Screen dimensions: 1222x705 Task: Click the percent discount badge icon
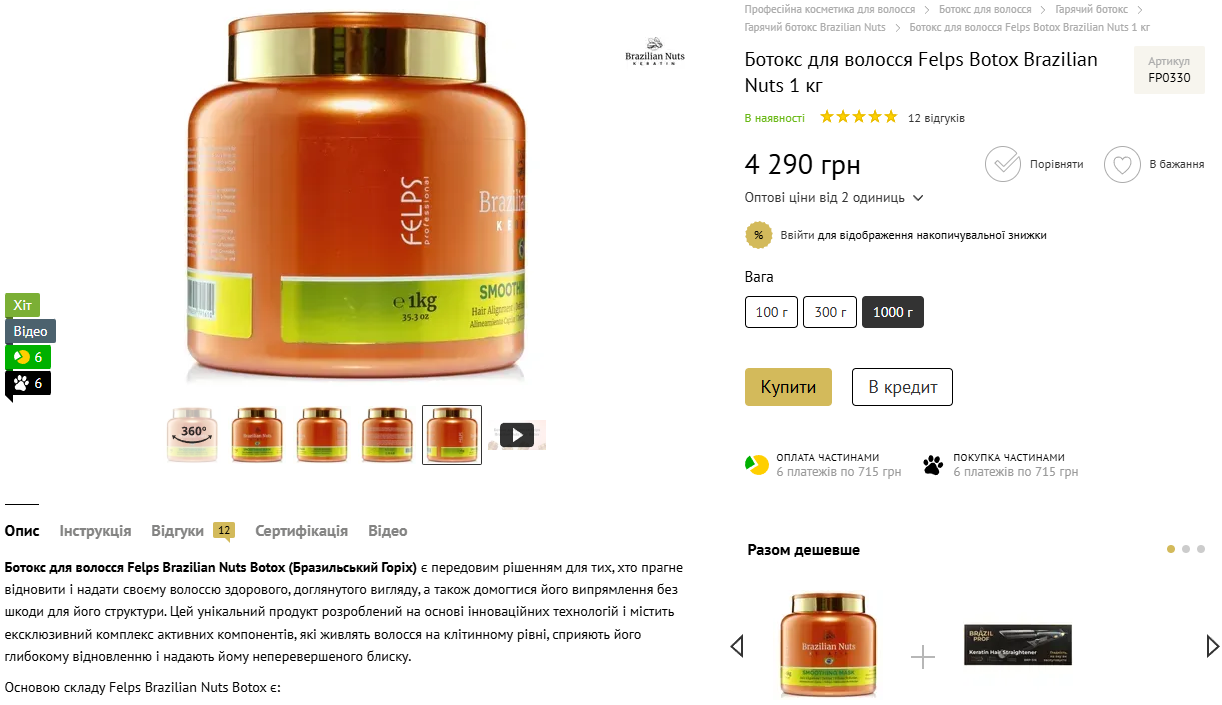(758, 235)
